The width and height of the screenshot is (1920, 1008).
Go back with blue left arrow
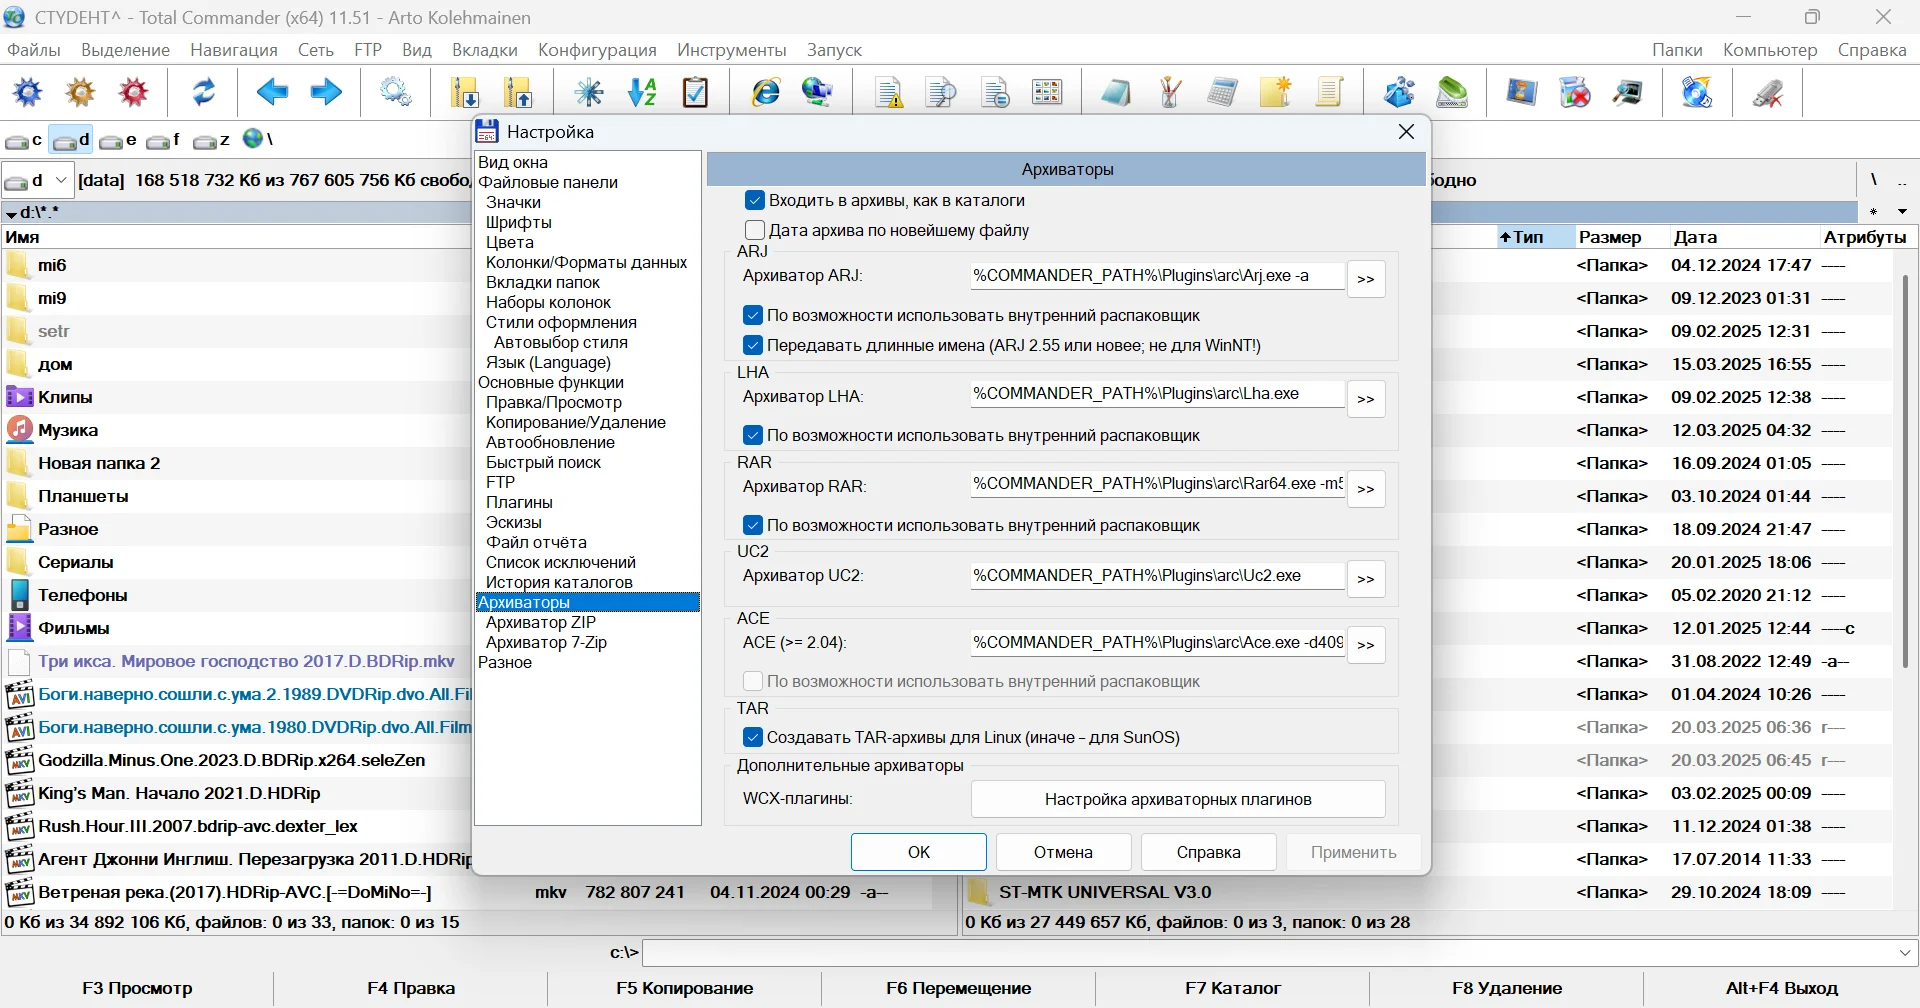272,93
